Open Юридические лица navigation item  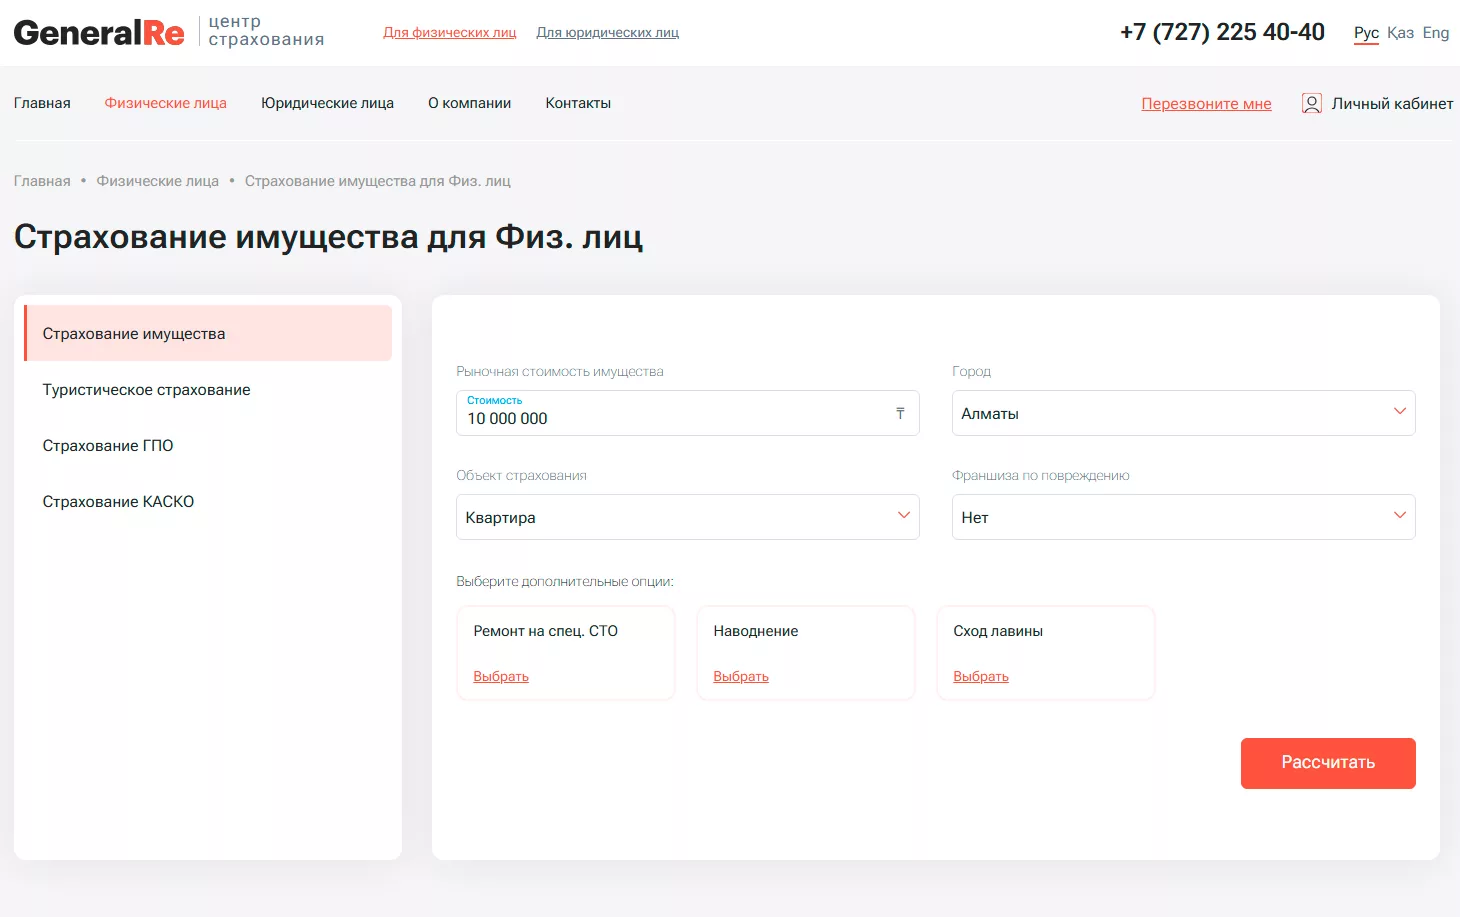point(328,103)
